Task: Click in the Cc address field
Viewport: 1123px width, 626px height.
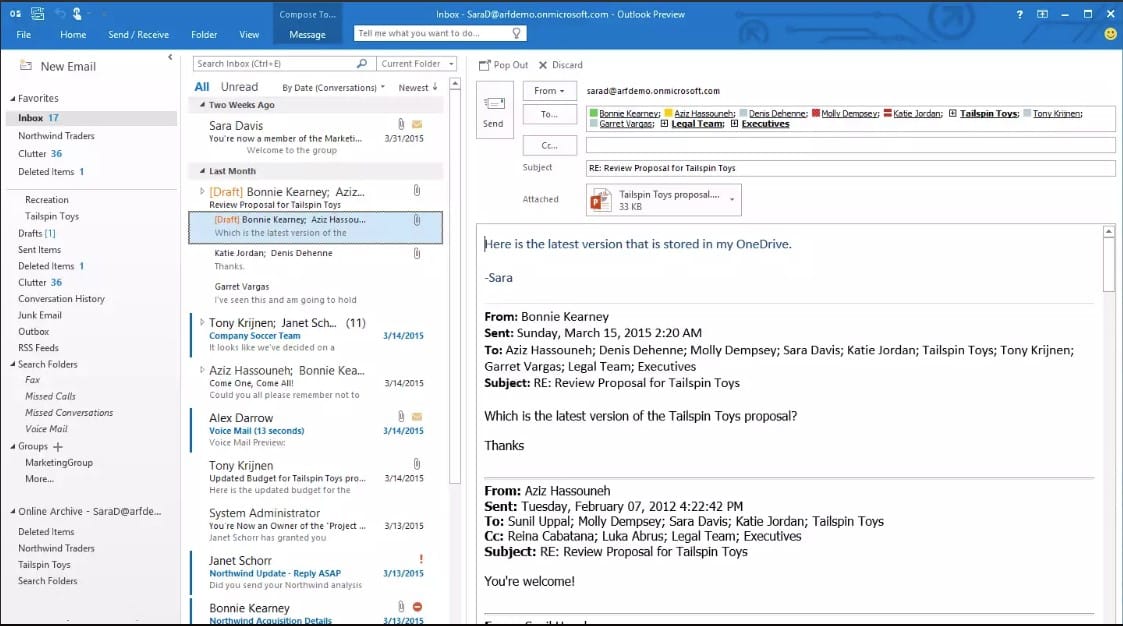Action: coord(850,145)
